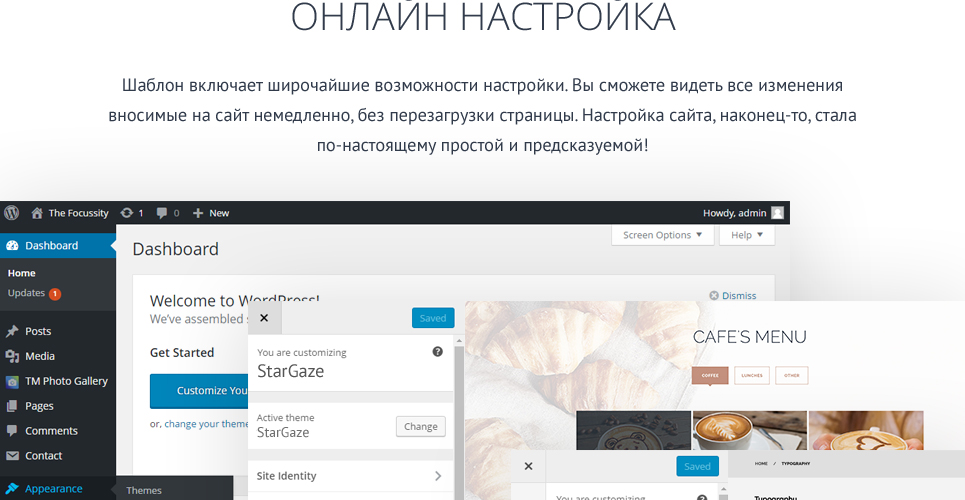Select Themes in Appearance flyout
This screenshot has height=500, width=965.
144,491
